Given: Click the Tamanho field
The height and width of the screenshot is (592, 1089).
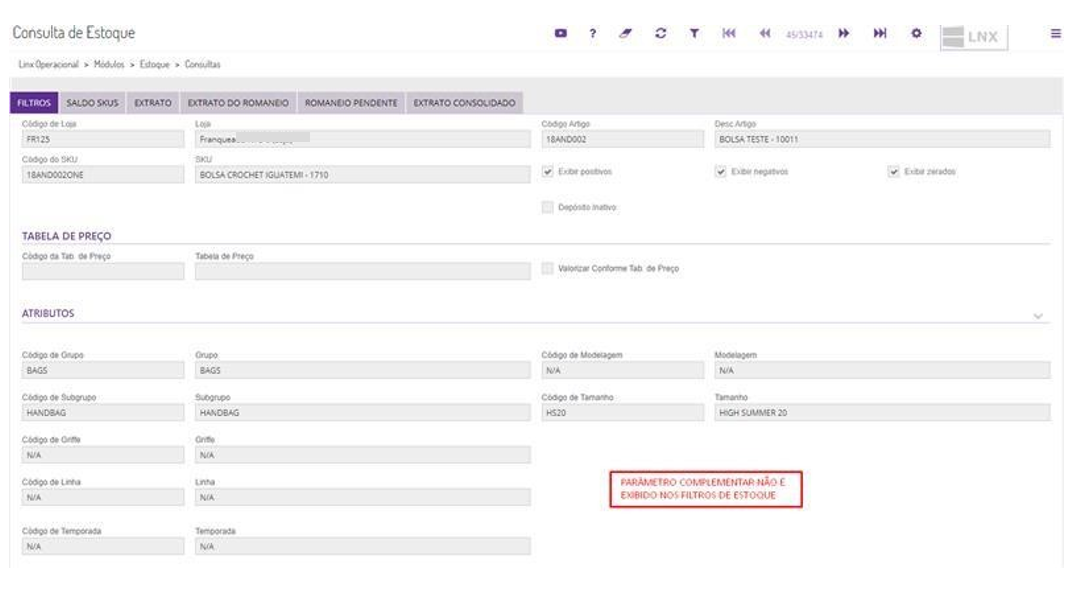Looking at the screenshot, I should [882, 413].
